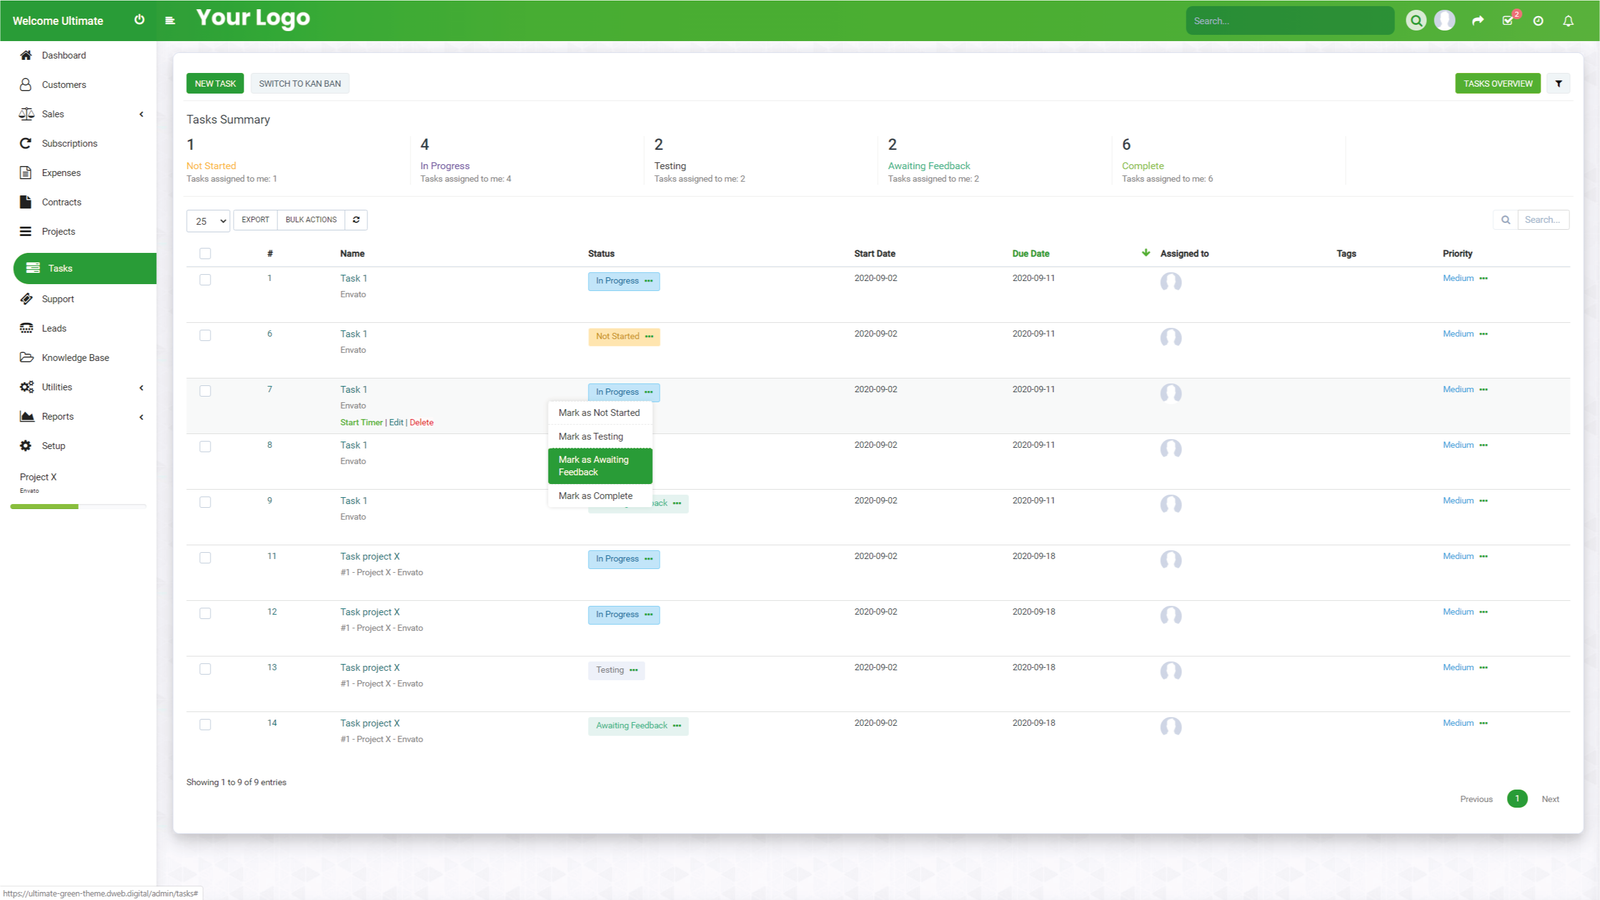Click the Project X progress bar
Screen dimensions: 1600x900
click(78, 507)
